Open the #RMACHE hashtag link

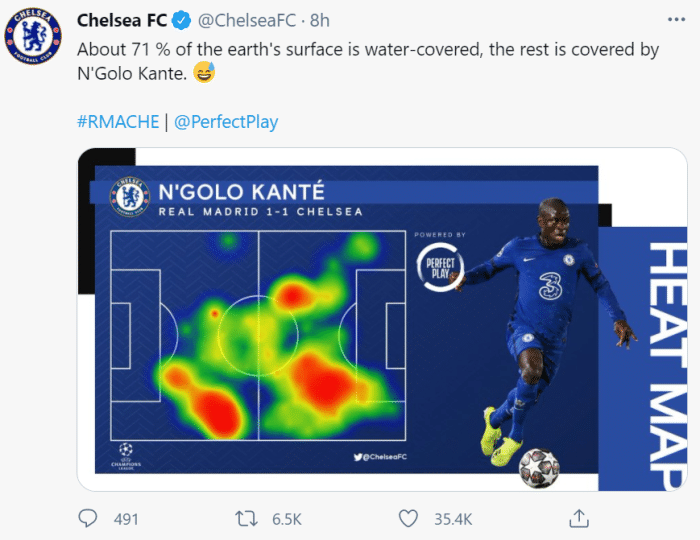(118, 122)
